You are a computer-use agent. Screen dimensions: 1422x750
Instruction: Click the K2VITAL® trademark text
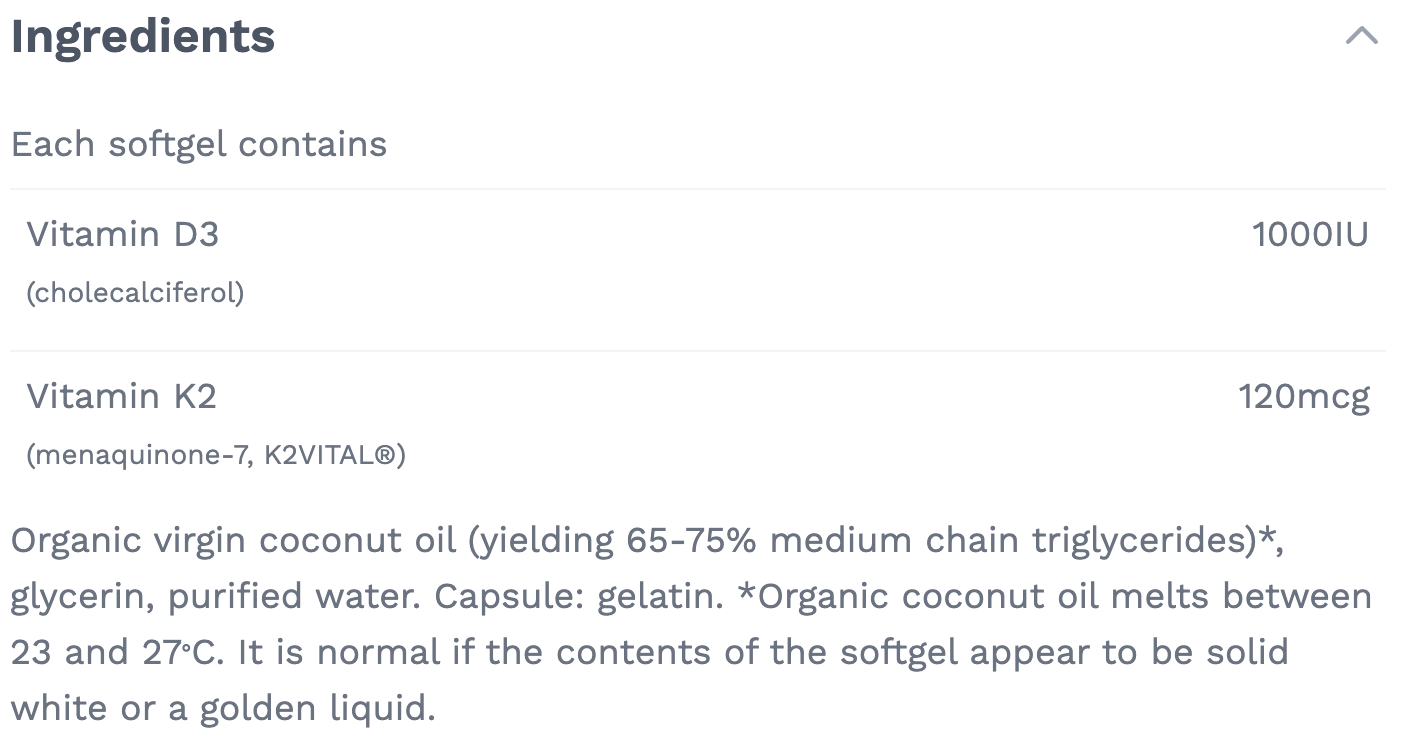click(330, 456)
